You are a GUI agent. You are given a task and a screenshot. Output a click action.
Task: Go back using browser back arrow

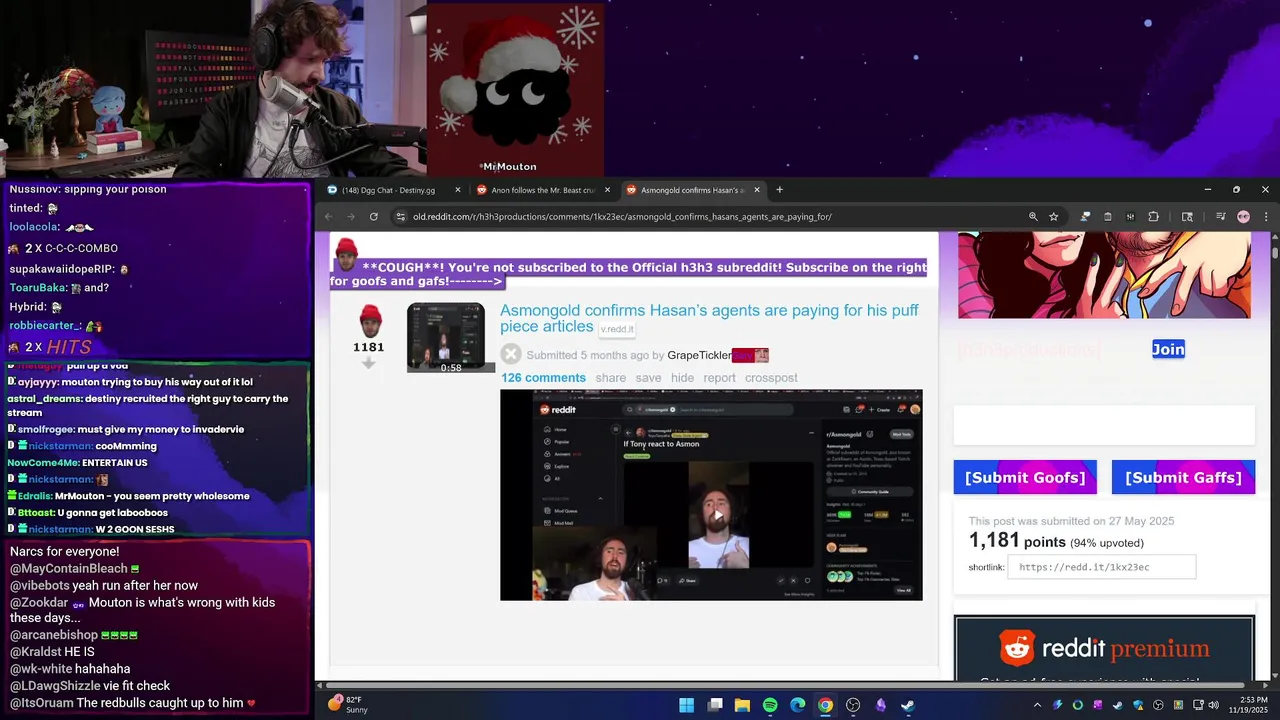(327, 216)
